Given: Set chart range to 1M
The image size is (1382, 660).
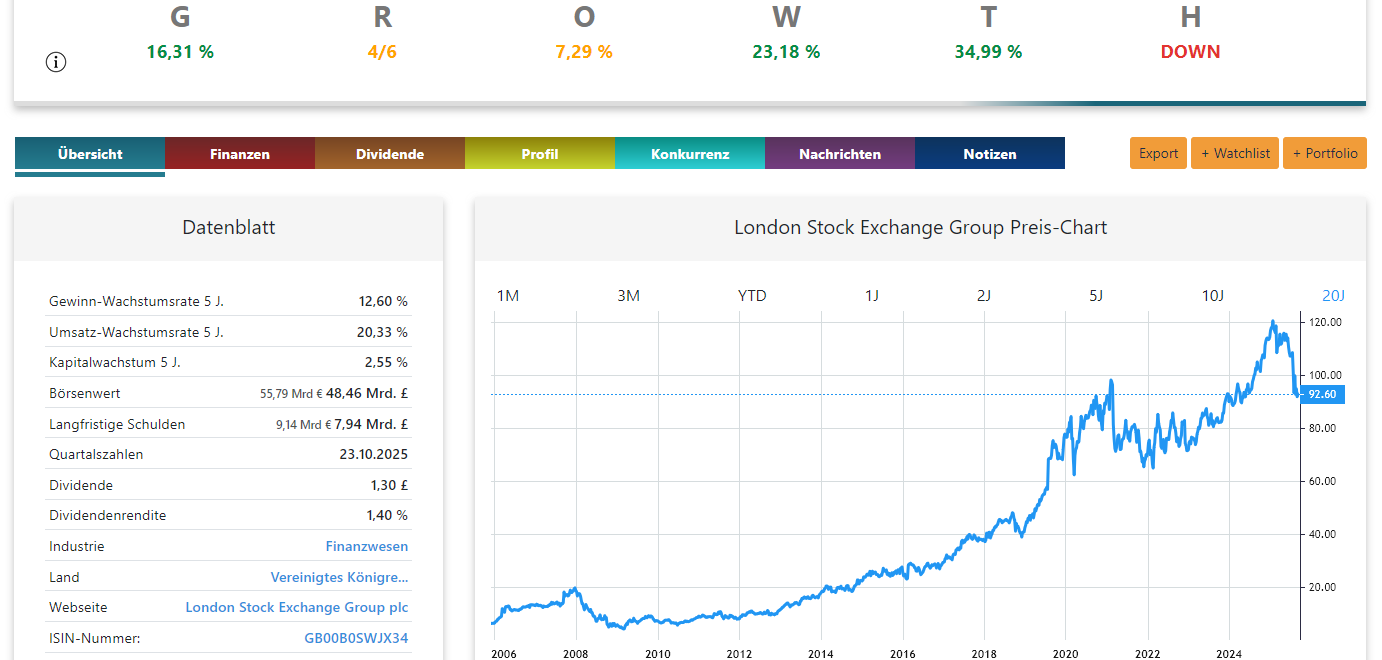Looking at the screenshot, I should [508, 295].
